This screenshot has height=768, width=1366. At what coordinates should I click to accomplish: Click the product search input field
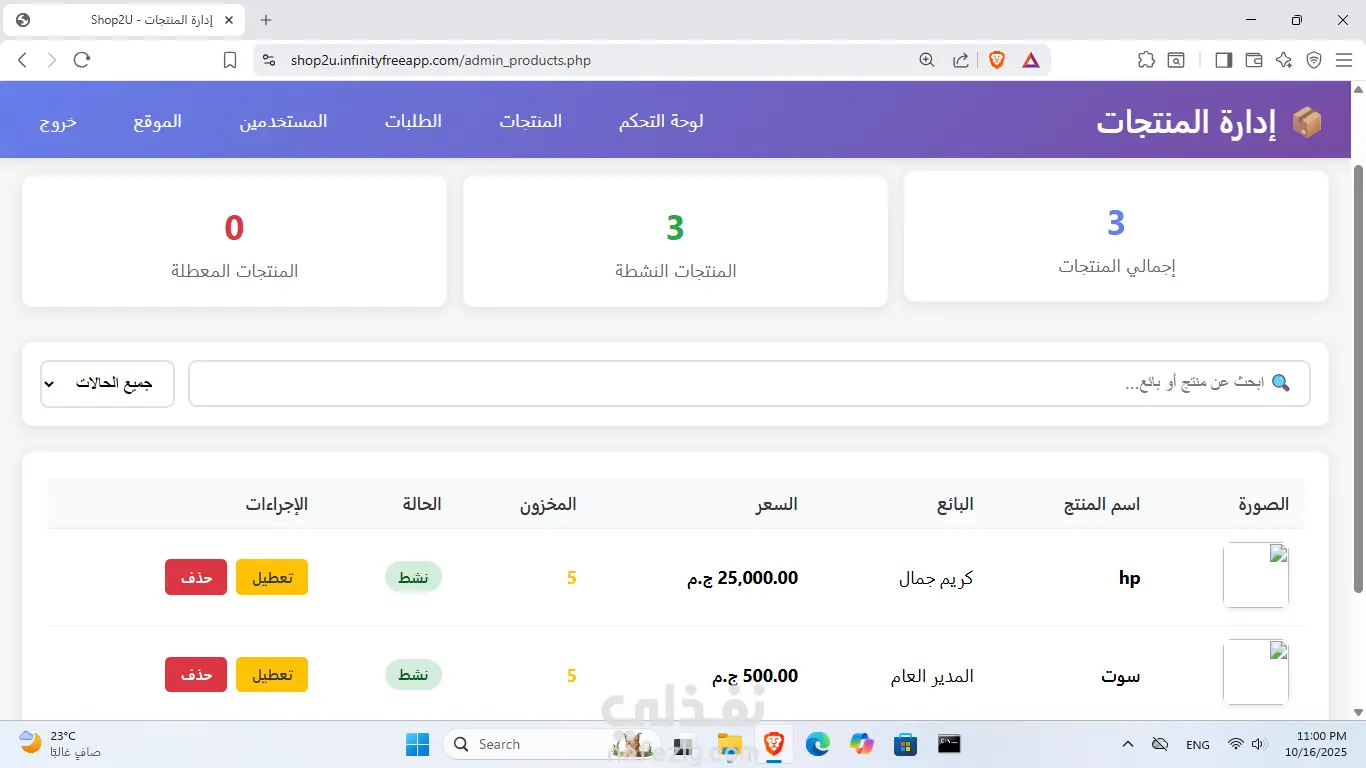point(749,384)
